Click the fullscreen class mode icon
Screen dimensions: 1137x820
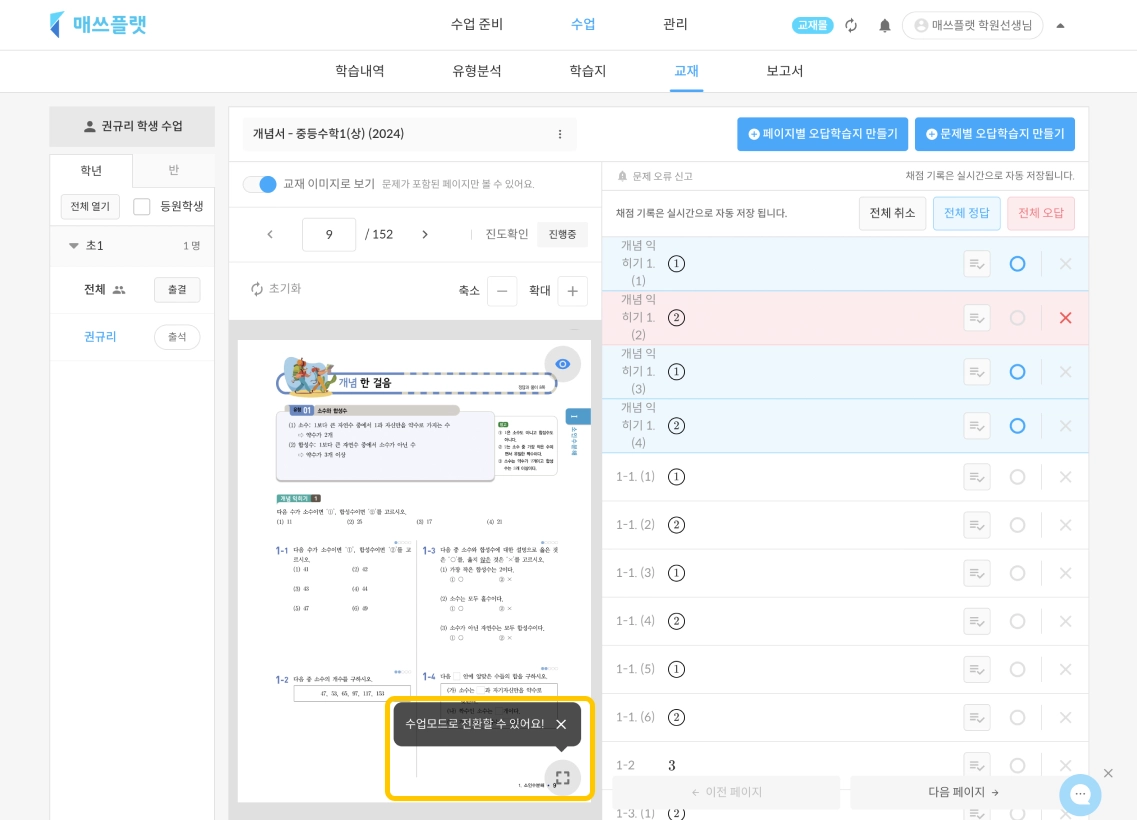pyautogui.click(x=562, y=778)
